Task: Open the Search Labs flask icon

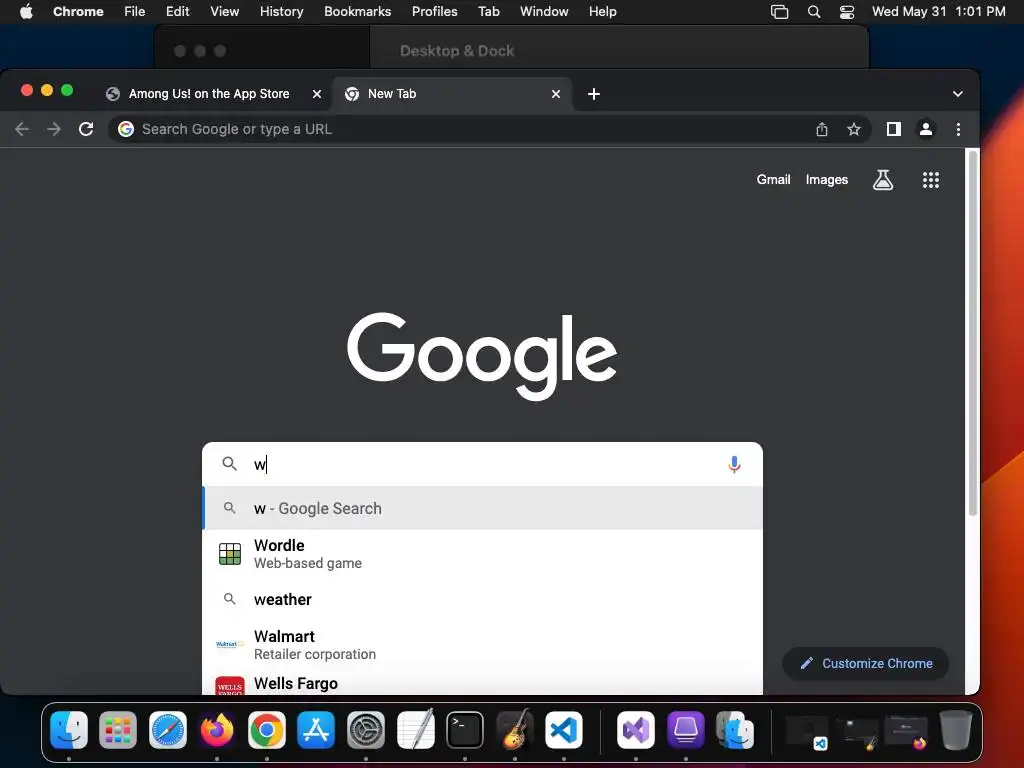Action: 883,180
